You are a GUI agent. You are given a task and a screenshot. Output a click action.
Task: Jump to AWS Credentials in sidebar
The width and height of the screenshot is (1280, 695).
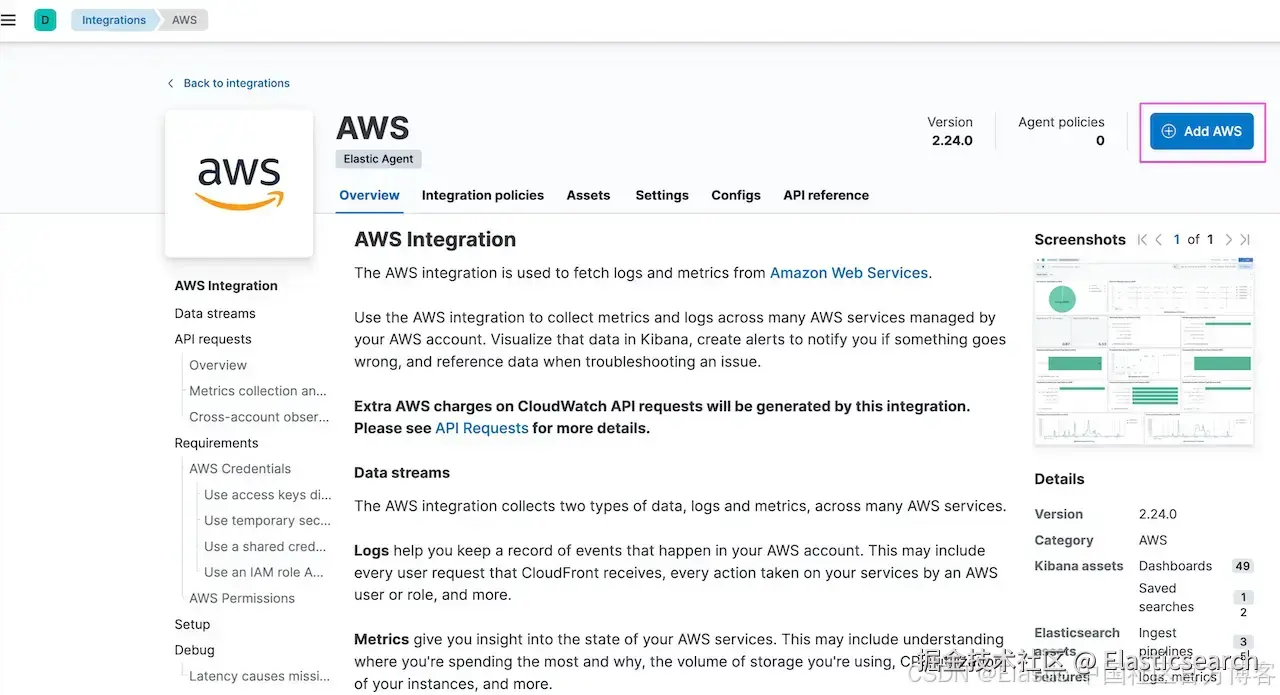(x=240, y=468)
